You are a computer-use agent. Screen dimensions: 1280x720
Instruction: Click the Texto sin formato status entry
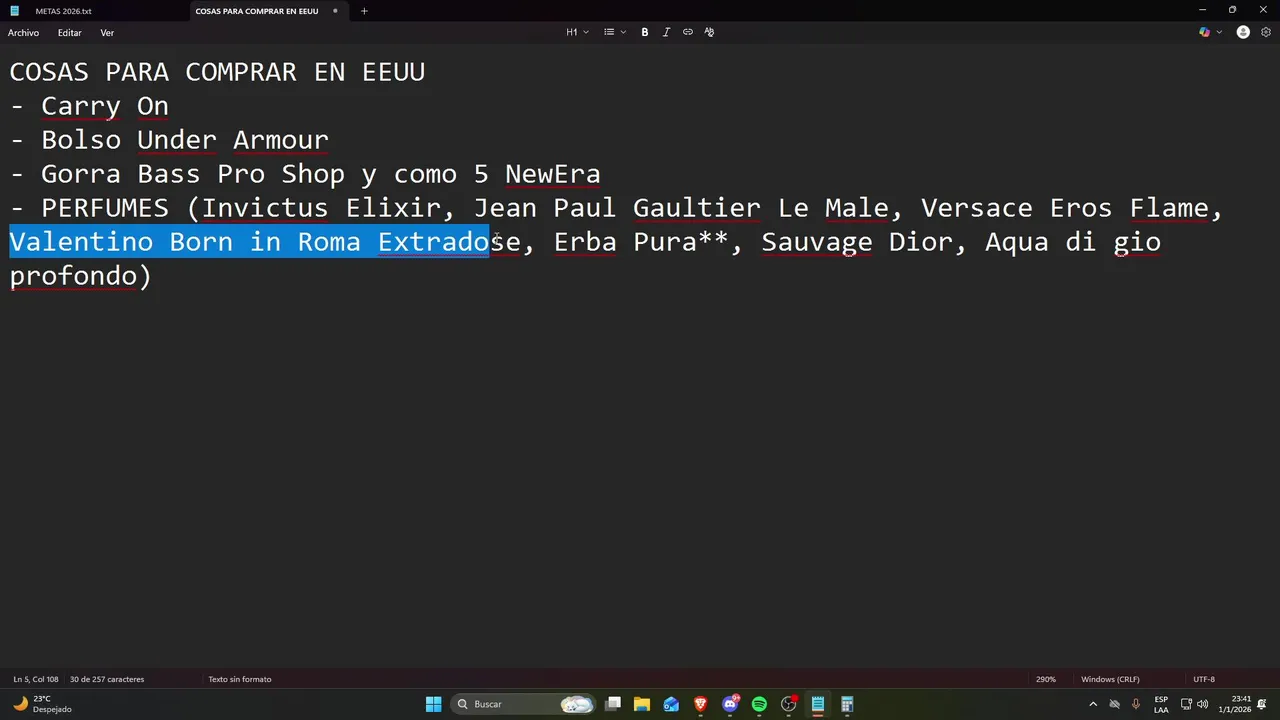tap(240, 679)
